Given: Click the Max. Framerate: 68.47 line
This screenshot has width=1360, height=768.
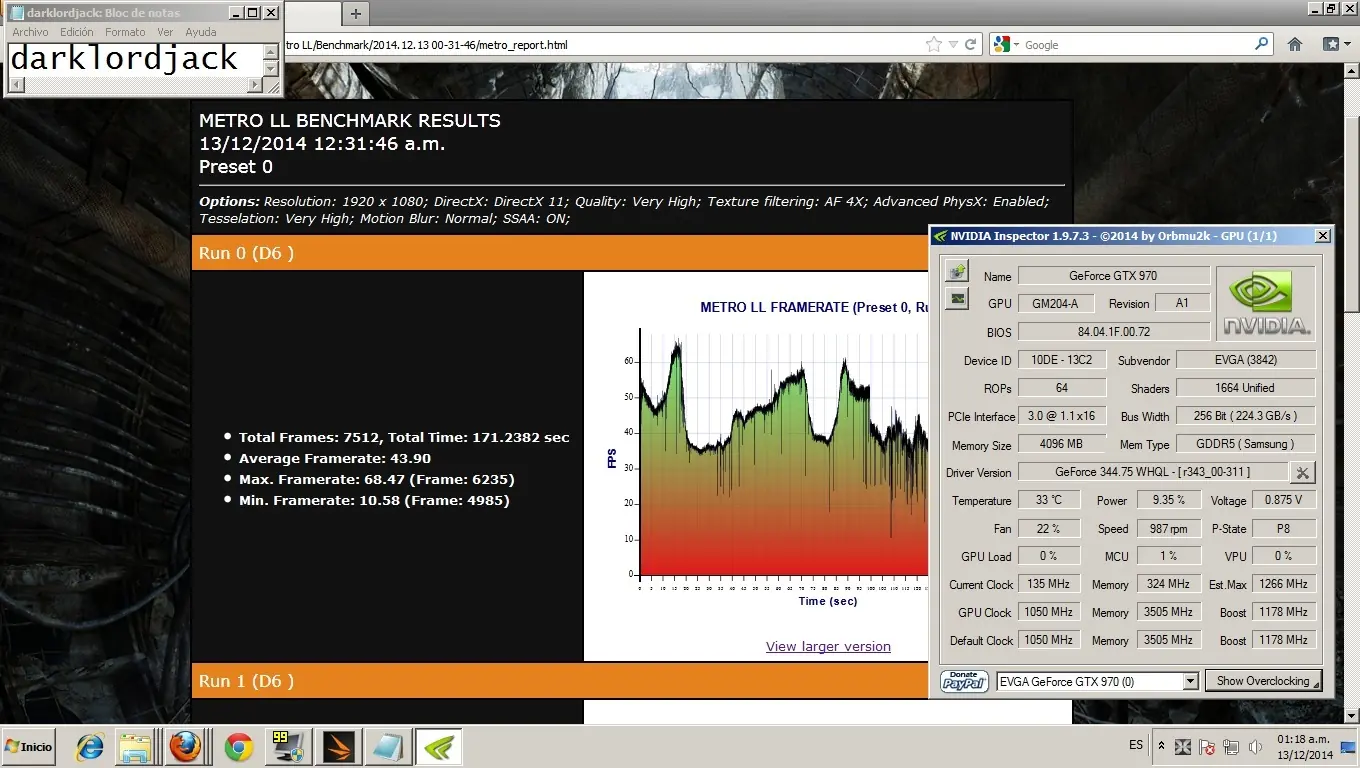Looking at the screenshot, I should pyautogui.click(x=377, y=479).
